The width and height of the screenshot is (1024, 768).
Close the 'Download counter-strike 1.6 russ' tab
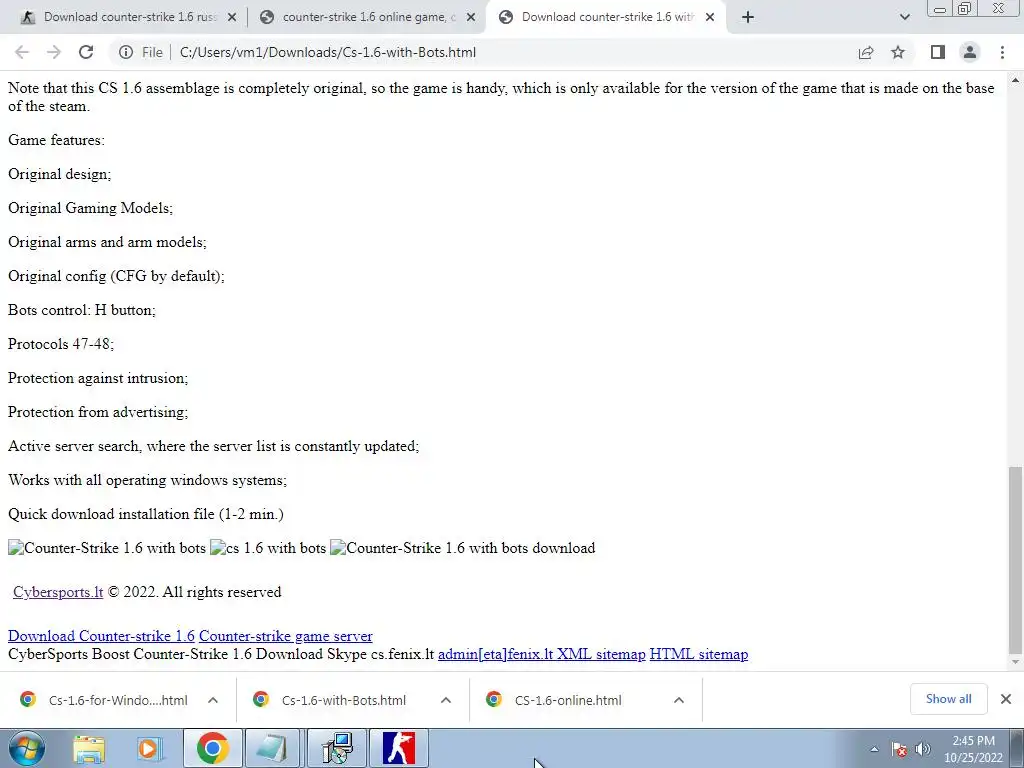(232, 18)
